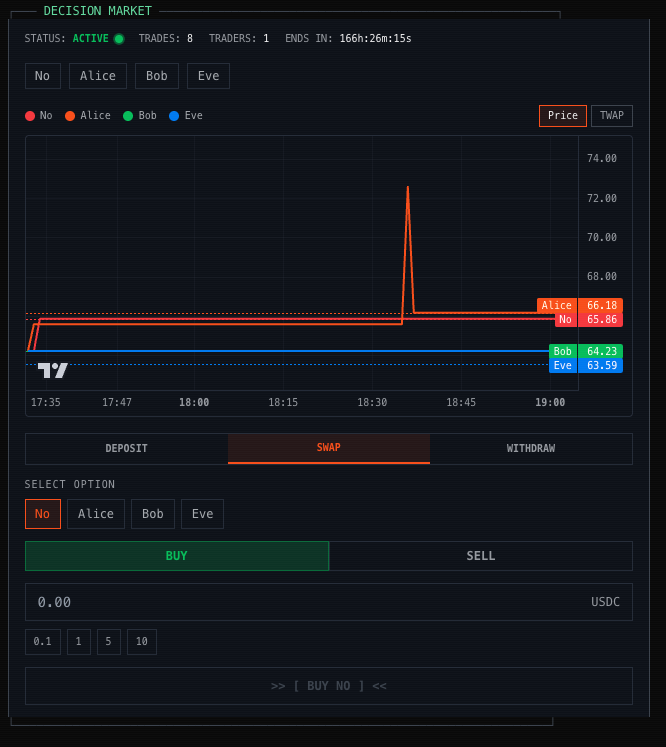Choose Bob under Select Option

point(152,514)
